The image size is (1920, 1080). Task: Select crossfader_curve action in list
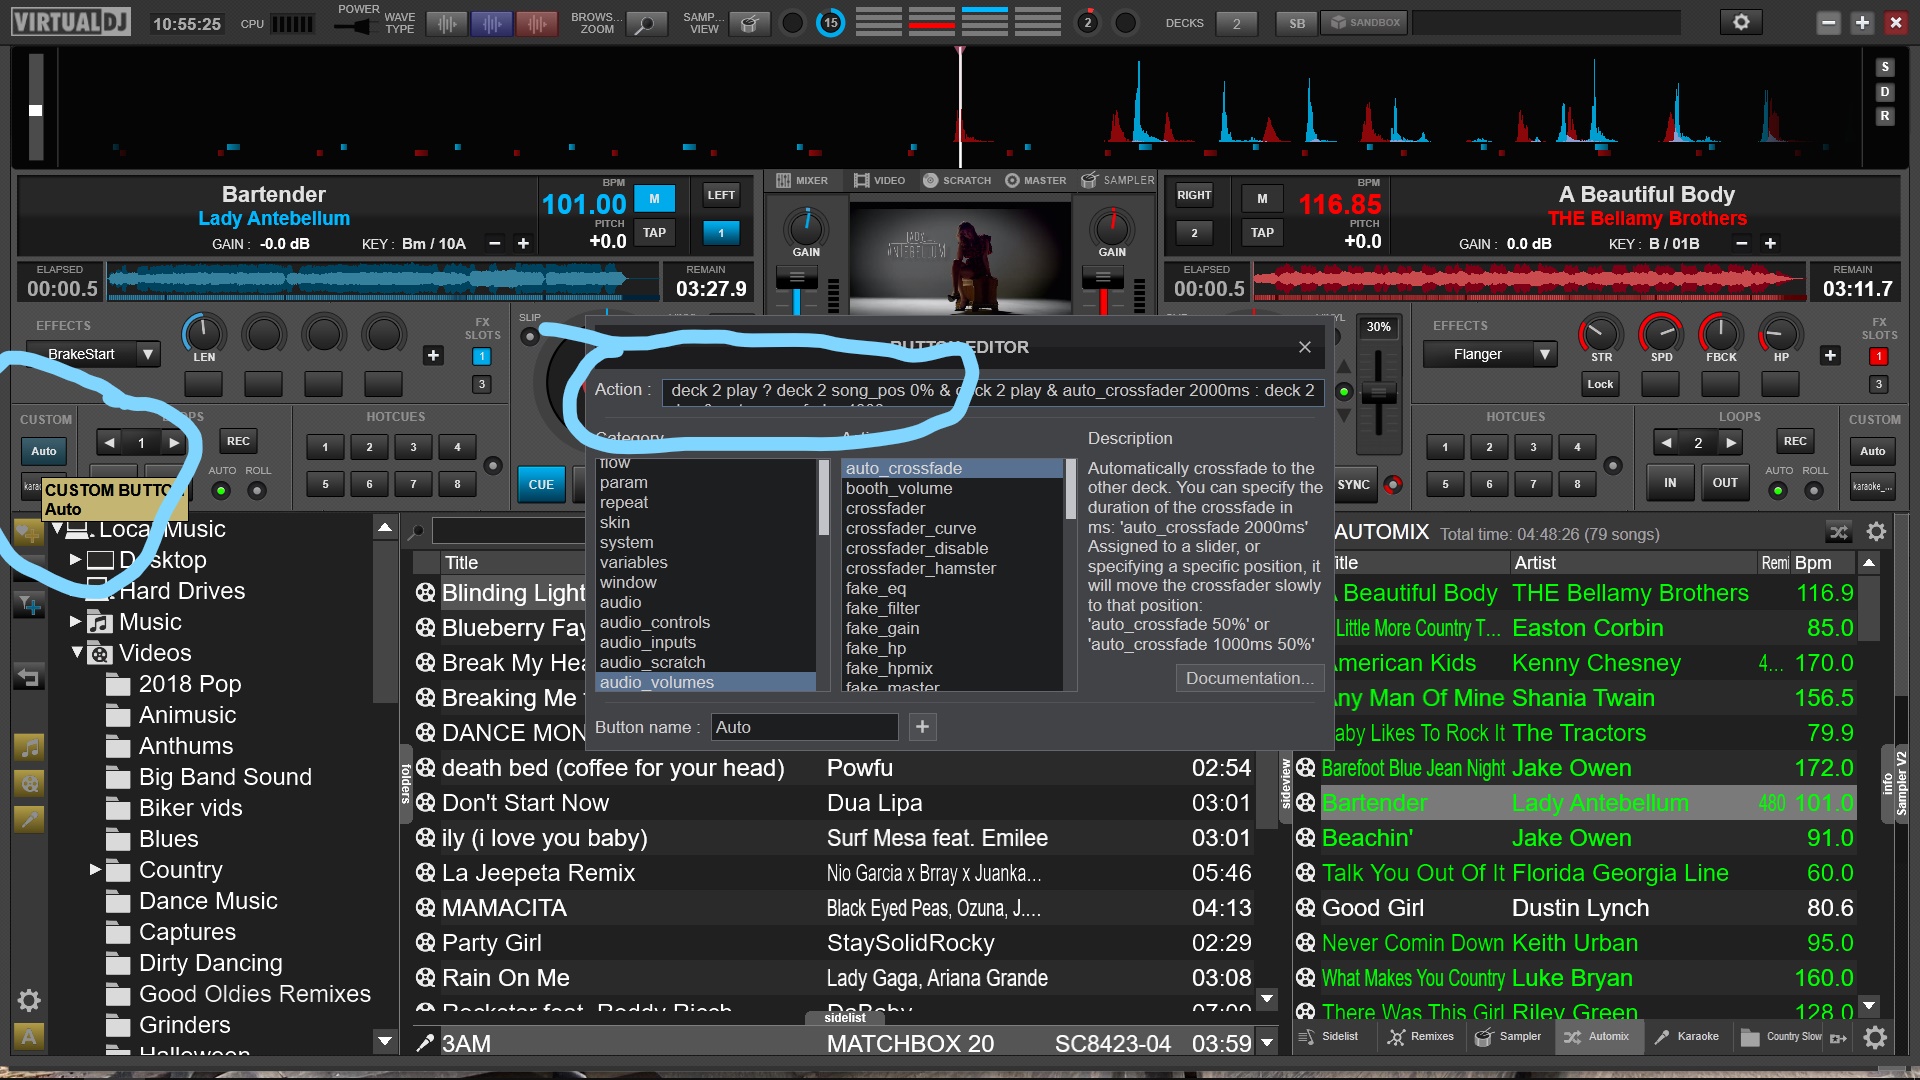pyautogui.click(x=910, y=528)
